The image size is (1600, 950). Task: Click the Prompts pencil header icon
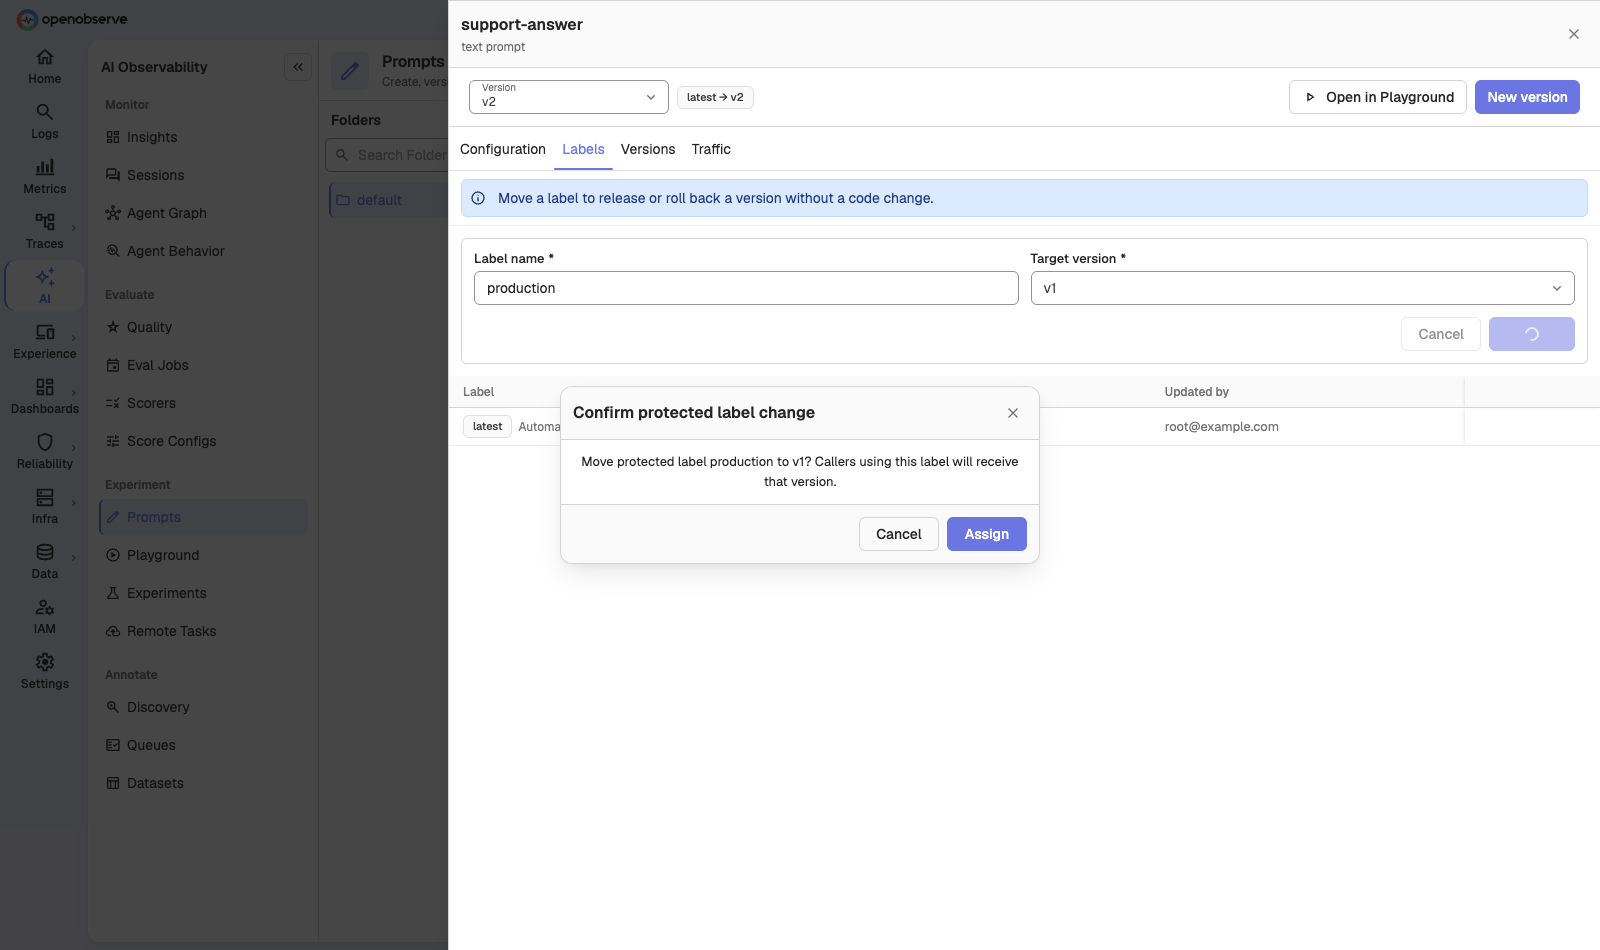click(350, 71)
